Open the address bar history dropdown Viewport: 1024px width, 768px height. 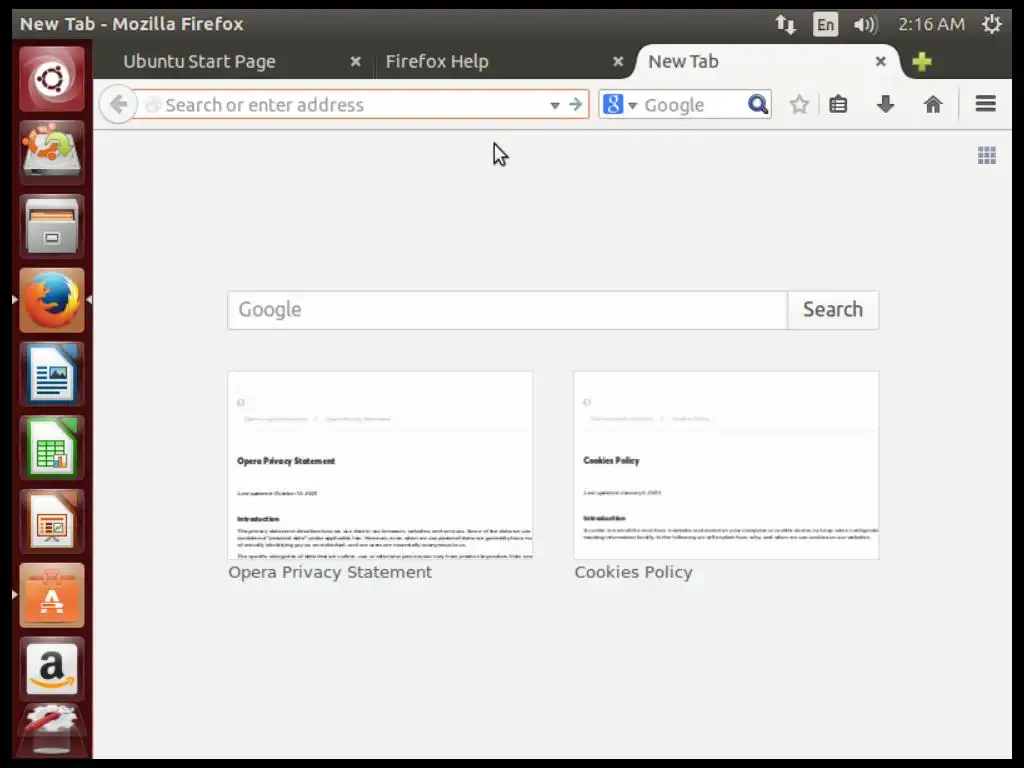click(x=554, y=105)
